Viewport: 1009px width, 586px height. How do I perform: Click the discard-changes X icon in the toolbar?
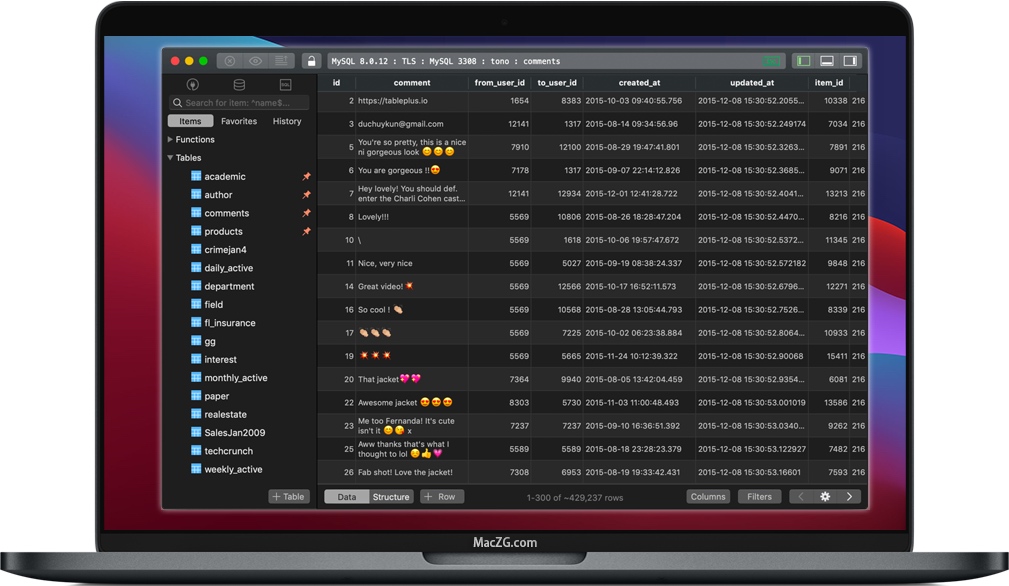pos(230,61)
